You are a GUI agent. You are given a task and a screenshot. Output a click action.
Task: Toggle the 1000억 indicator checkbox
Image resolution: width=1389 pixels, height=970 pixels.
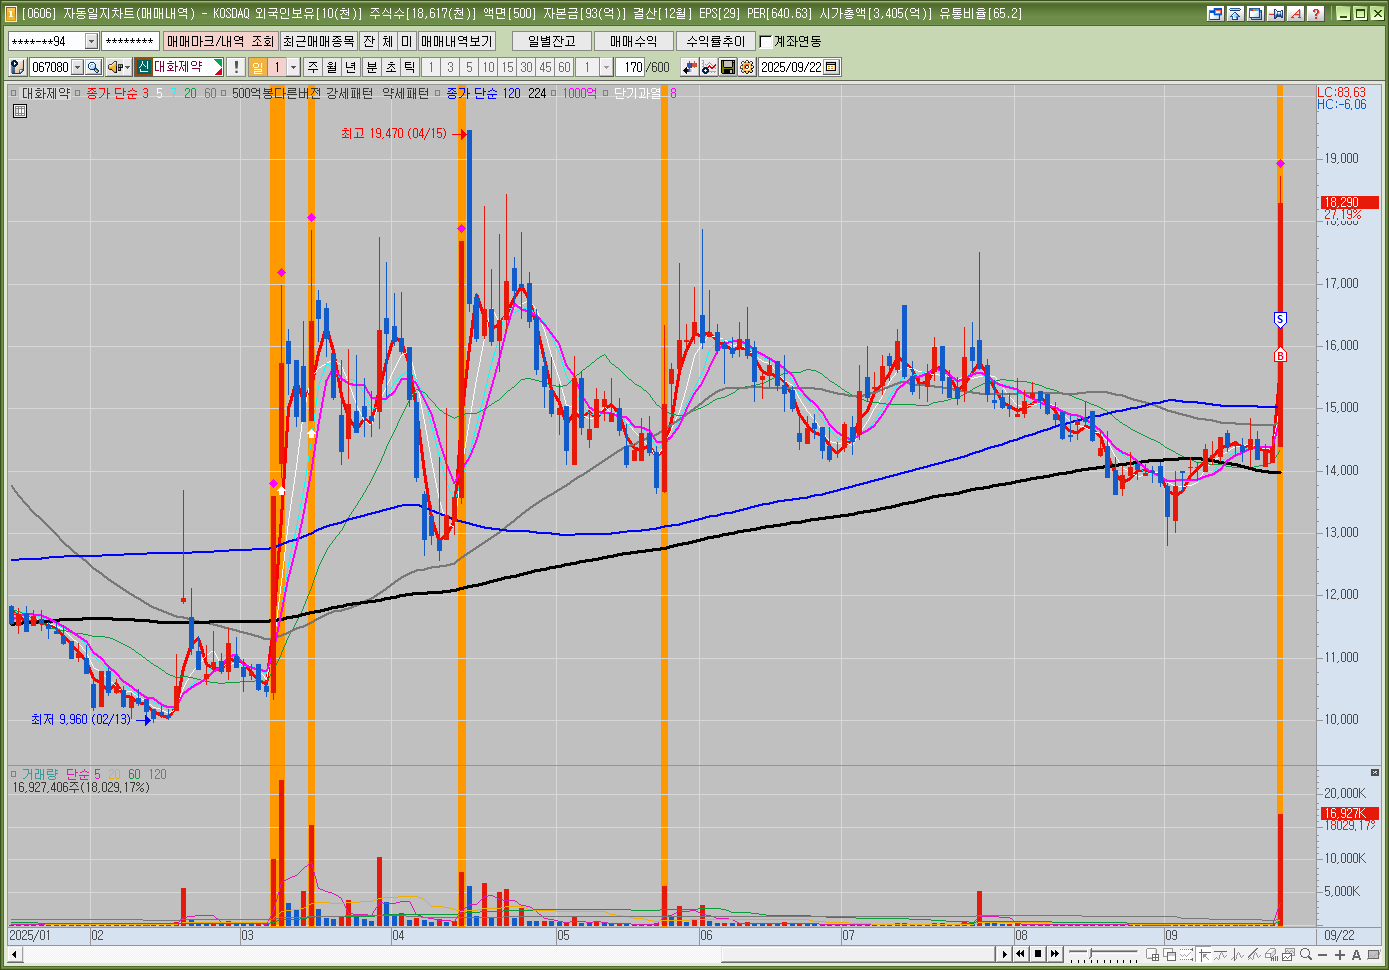tap(555, 93)
